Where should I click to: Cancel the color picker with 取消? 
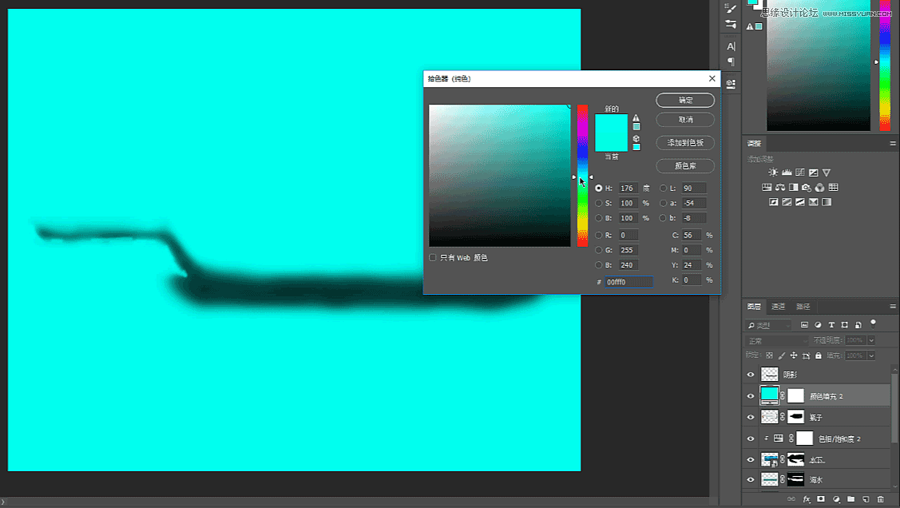tap(685, 119)
